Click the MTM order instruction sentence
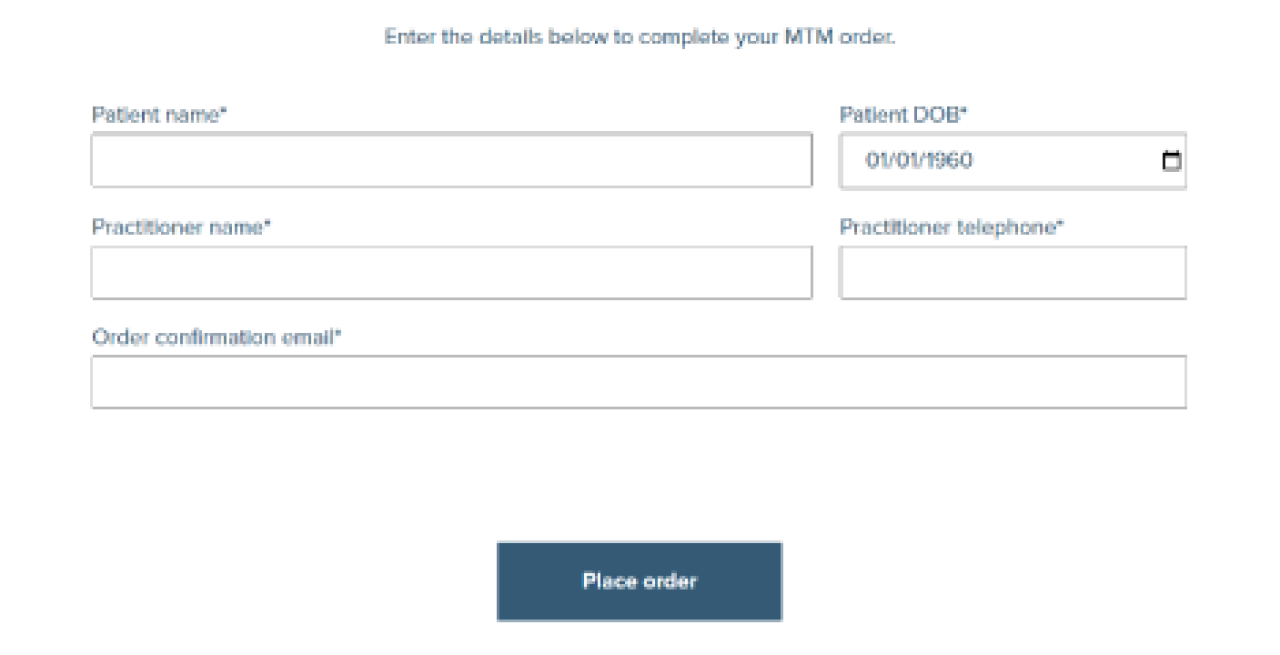 639,37
